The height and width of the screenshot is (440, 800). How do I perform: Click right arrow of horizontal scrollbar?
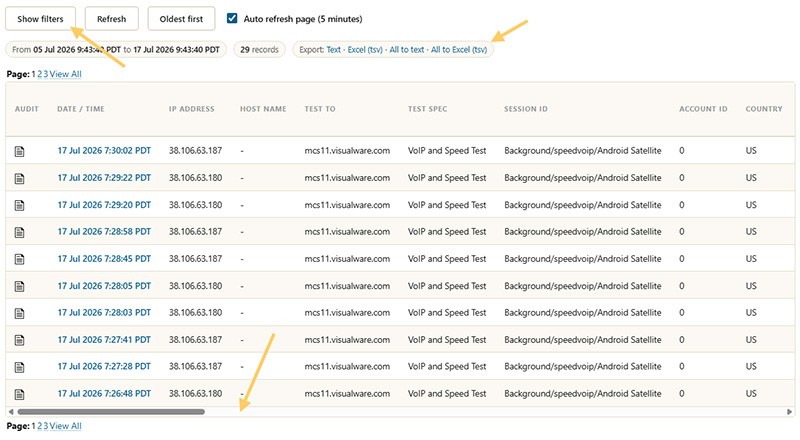coord(789,411)
